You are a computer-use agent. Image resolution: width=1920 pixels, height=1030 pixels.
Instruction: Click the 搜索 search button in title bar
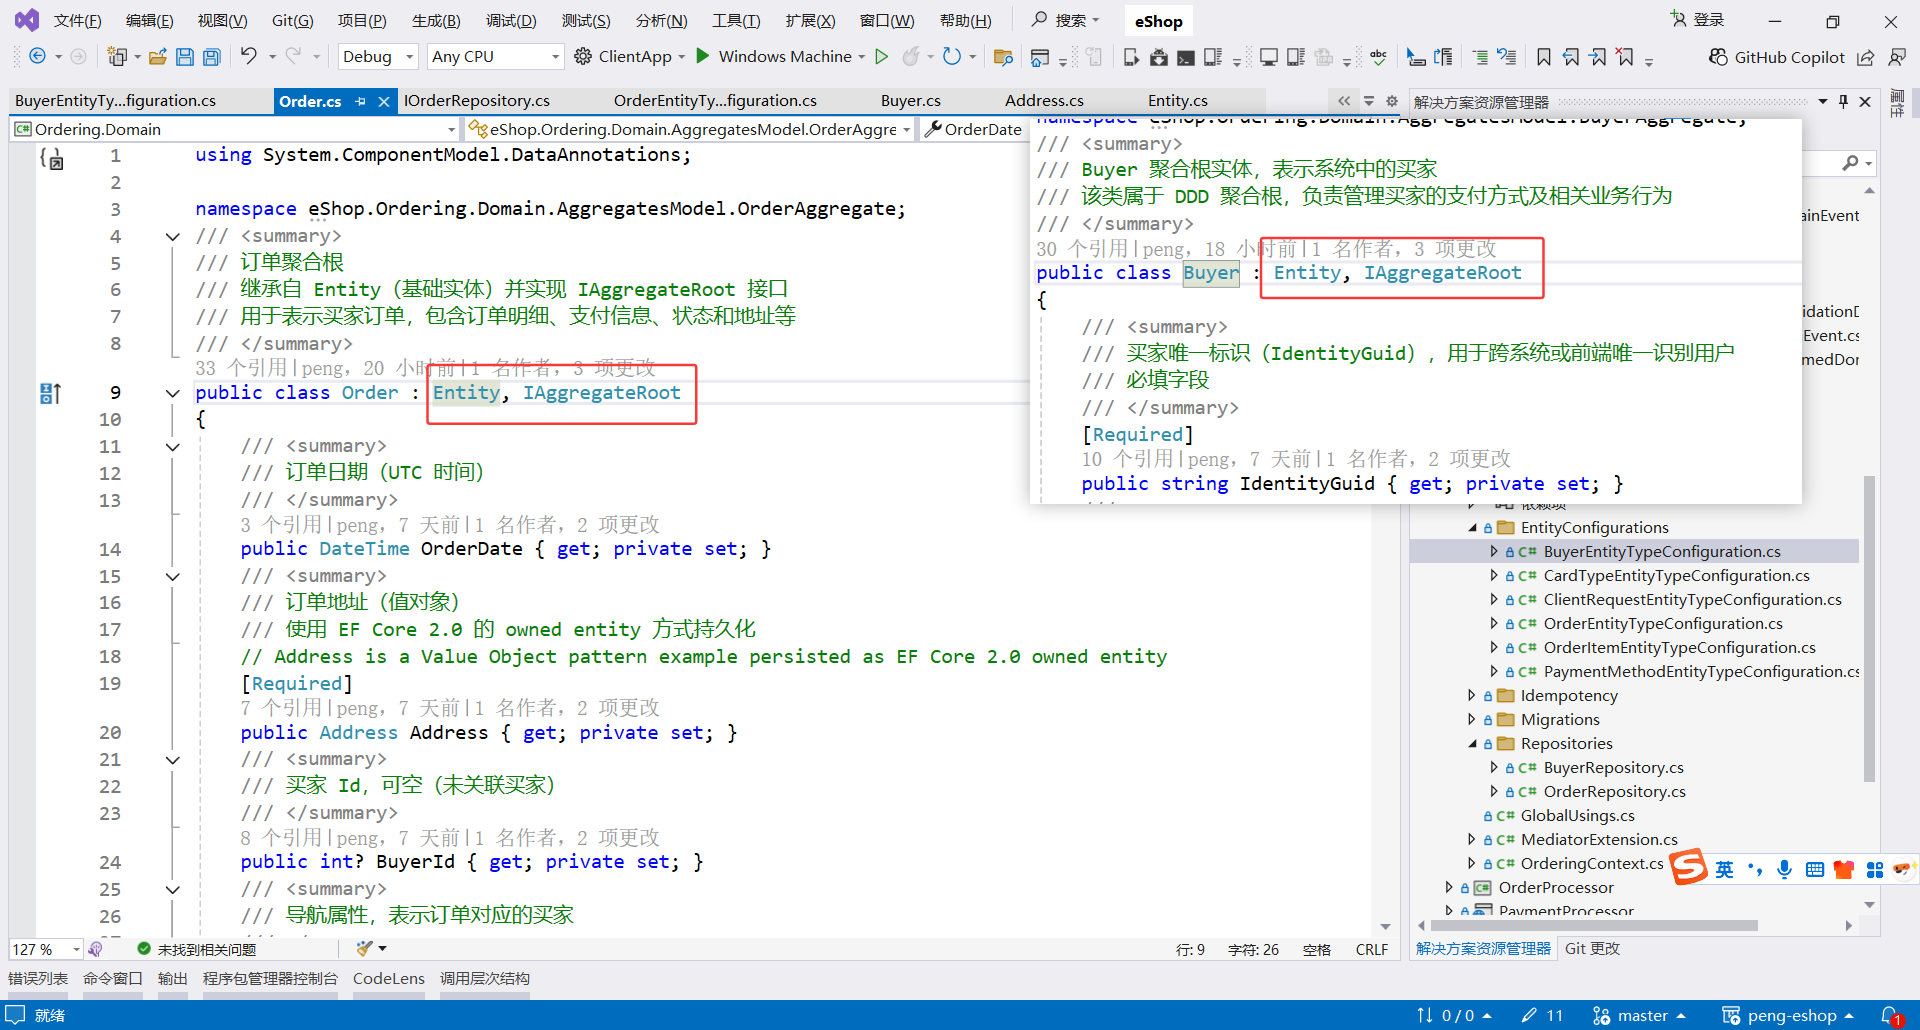1066,20
